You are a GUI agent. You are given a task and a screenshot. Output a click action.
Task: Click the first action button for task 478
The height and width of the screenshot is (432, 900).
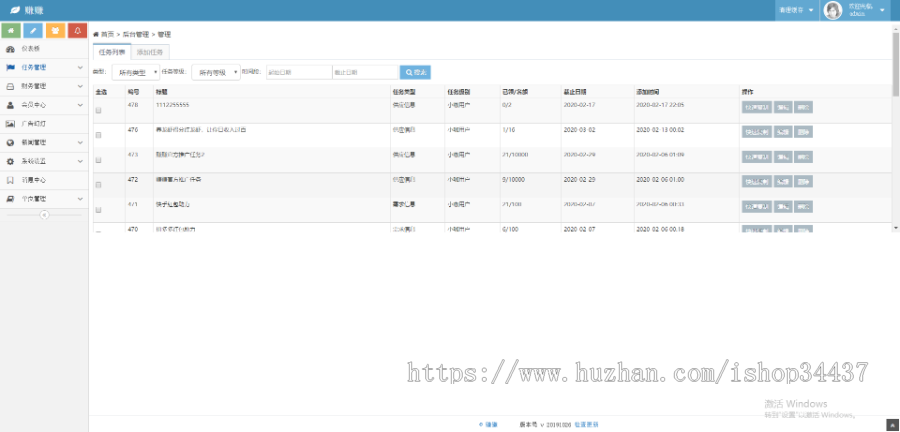pyautogui.click(x=756, y=106)
